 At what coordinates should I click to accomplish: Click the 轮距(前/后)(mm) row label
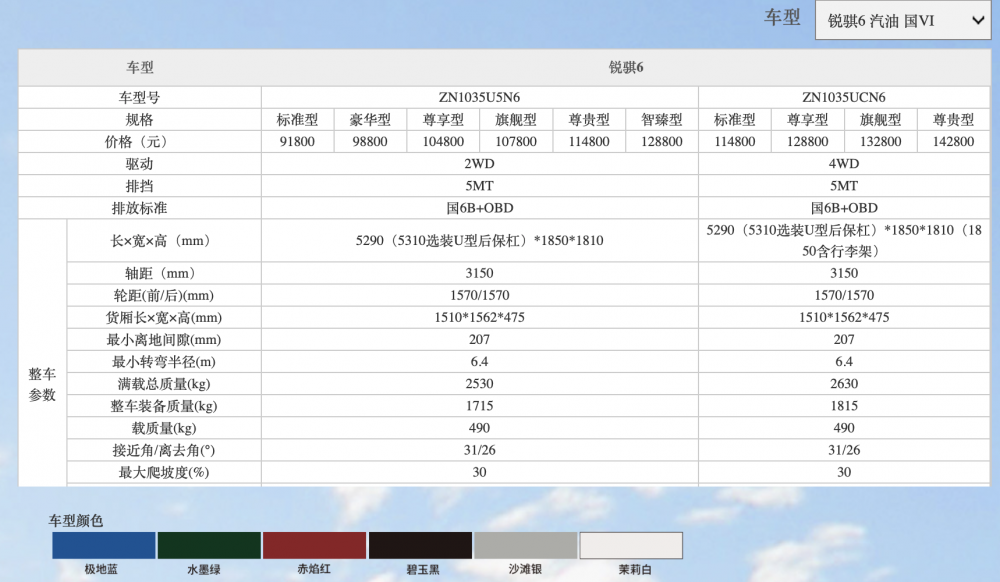click(x=164, y=295)
